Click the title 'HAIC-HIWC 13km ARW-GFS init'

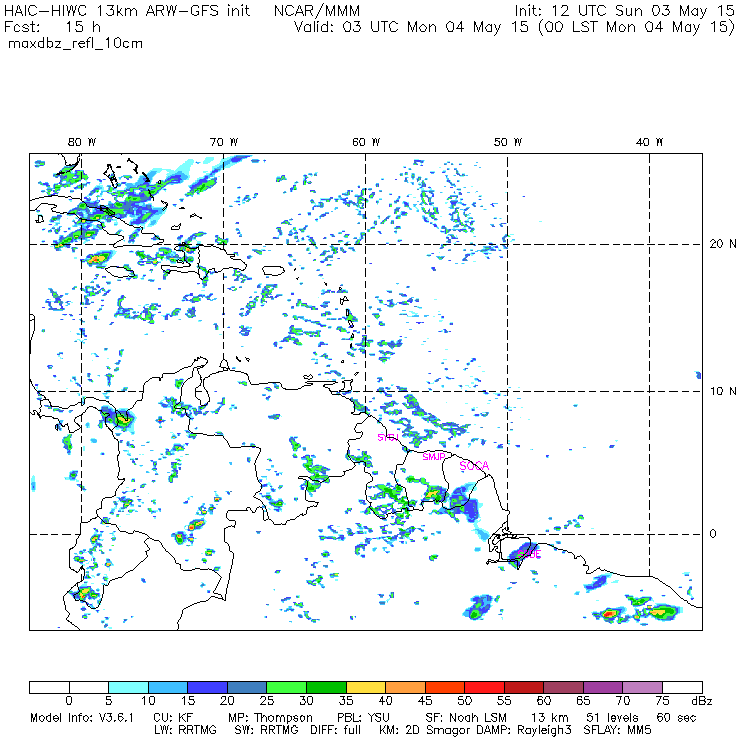[x=127, y=11]
